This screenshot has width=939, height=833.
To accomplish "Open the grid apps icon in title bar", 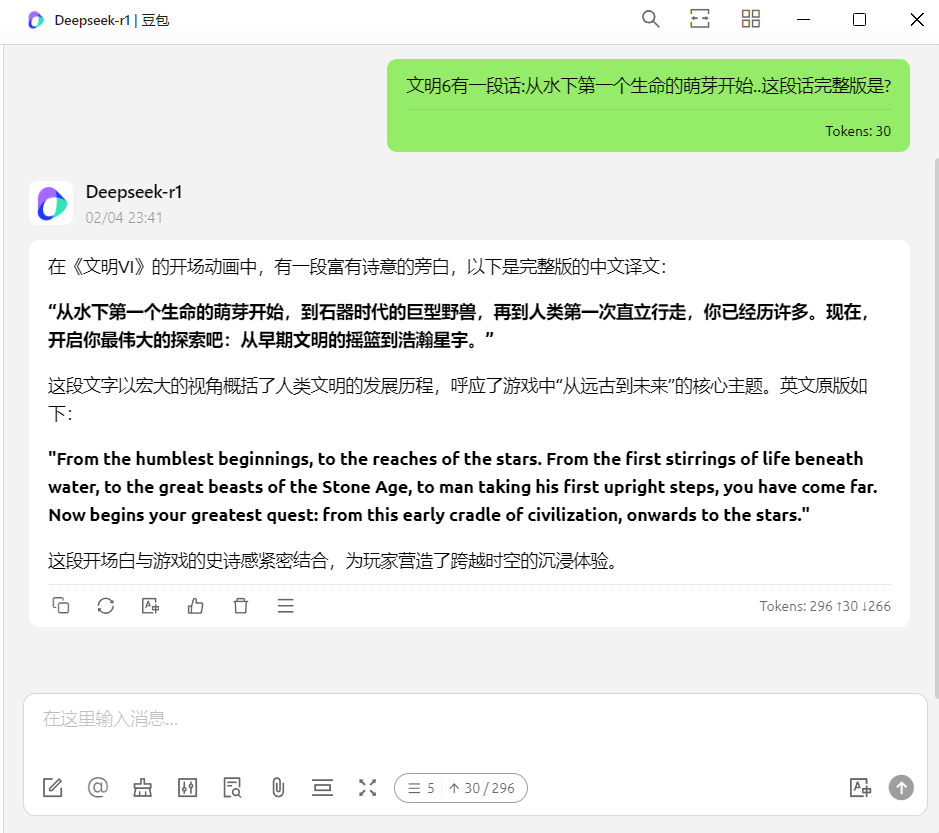I will [x=750, y=19].
